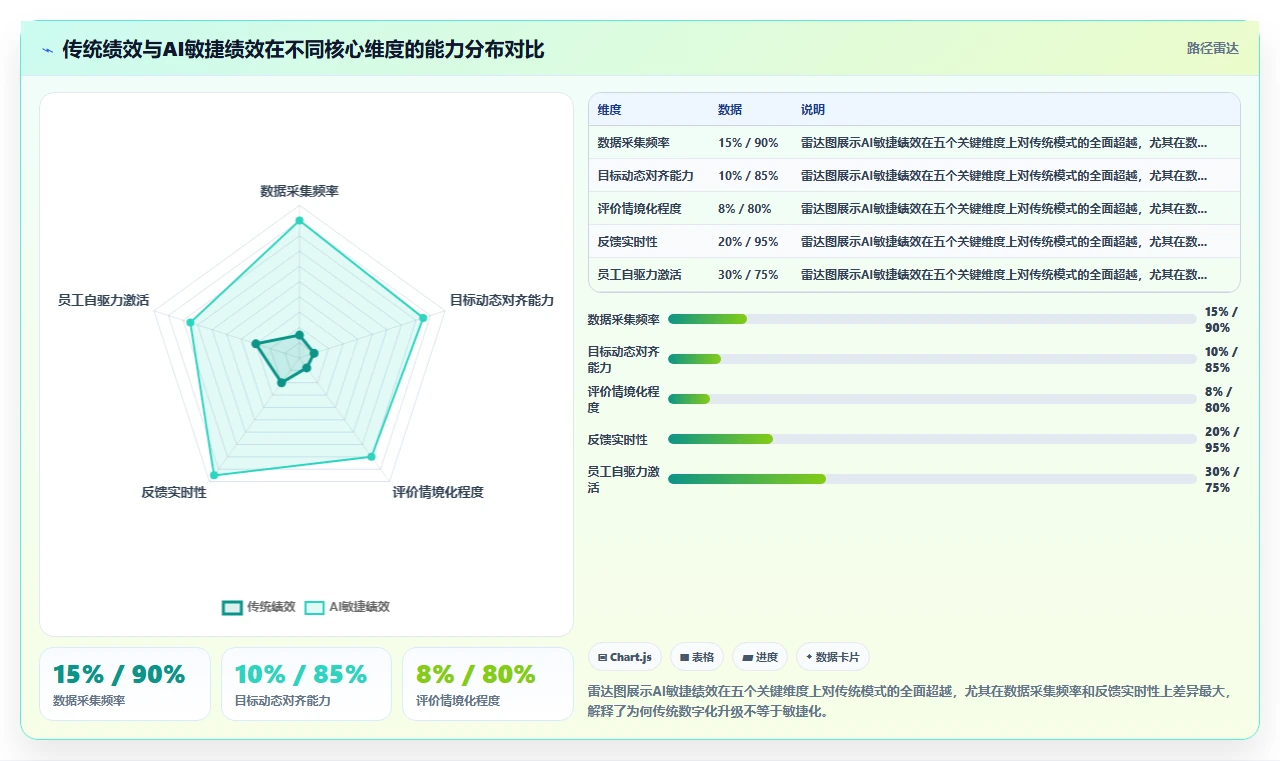Toggle the AI敏捷绩效 legend item

point(347,607)
